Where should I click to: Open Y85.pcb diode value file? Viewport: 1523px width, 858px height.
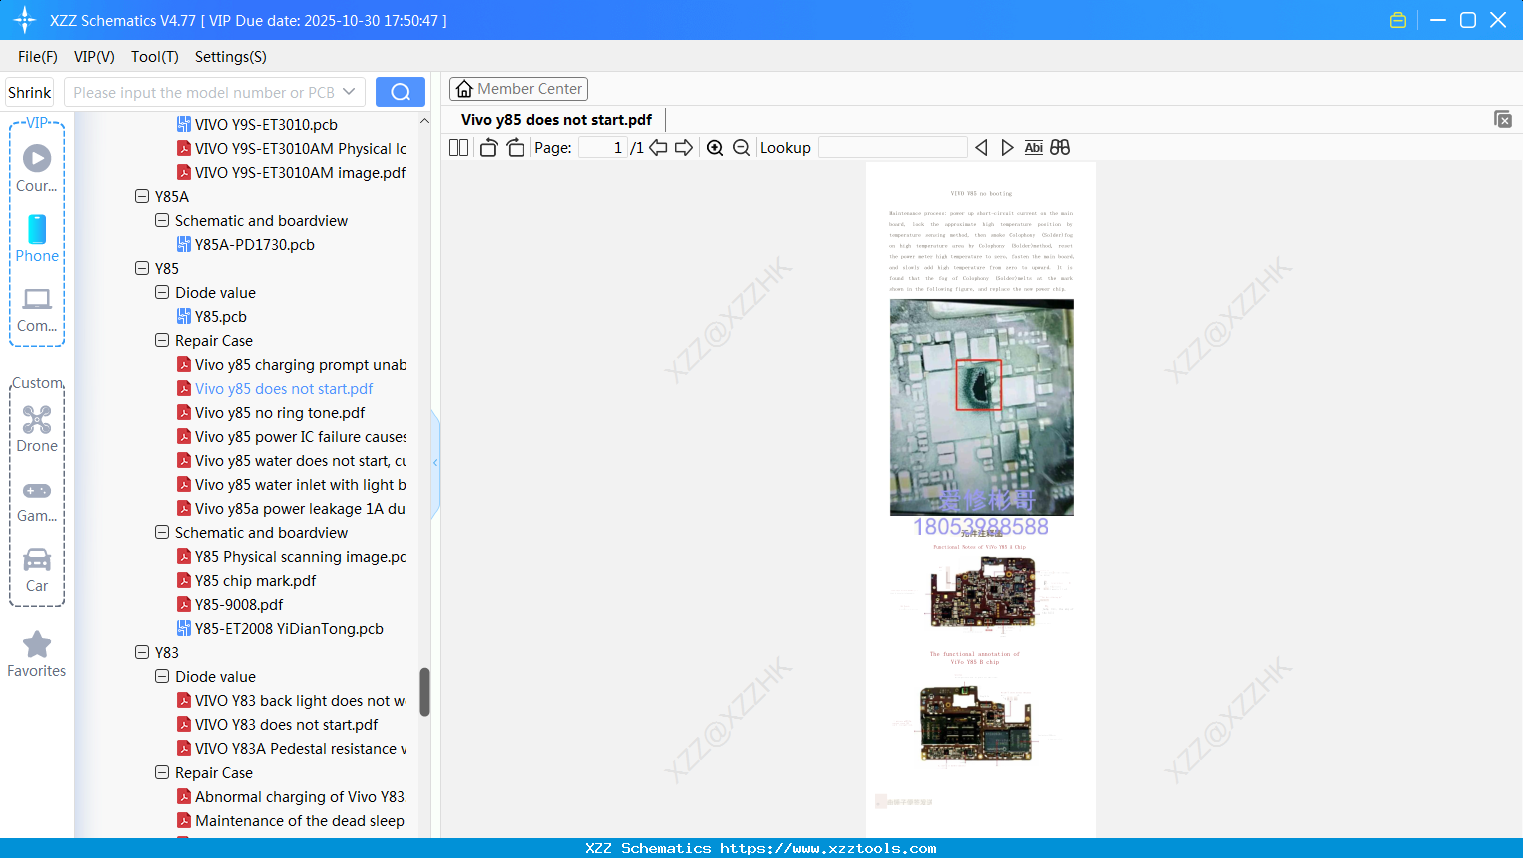pyautogui.click(x=220, y=316)
